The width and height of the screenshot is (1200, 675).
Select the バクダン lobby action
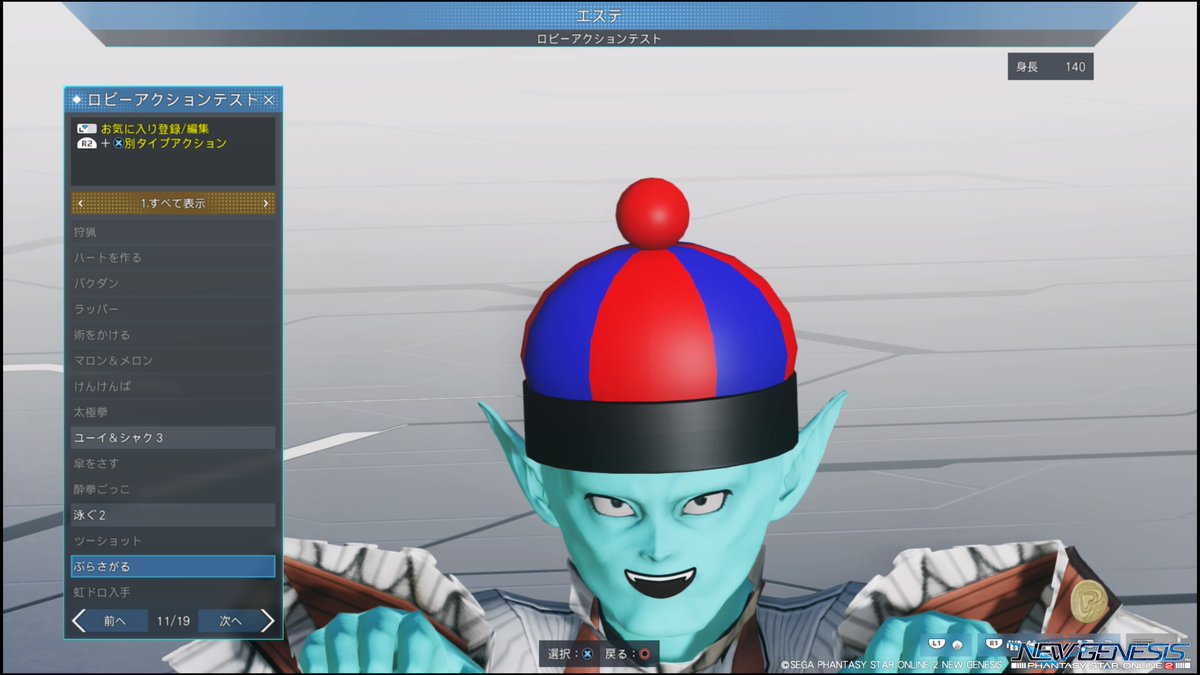coord(173,283)
